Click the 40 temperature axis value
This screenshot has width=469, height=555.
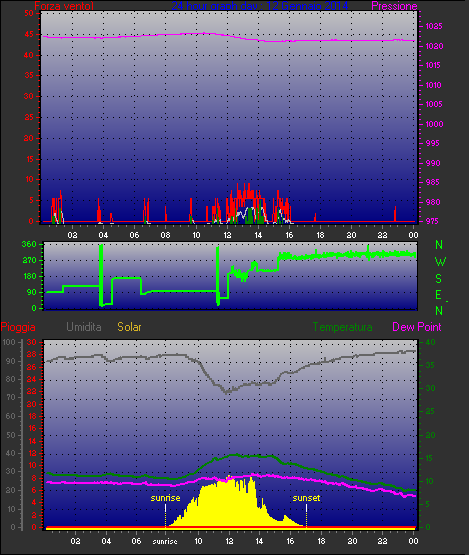pyautogui.click(x=430, y=342)
